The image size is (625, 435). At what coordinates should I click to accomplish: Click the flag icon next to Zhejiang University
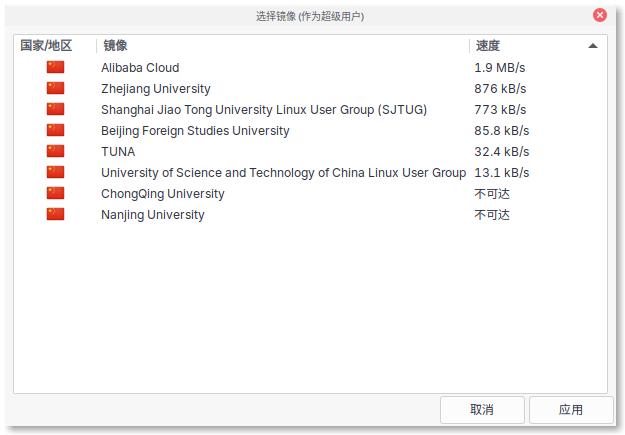coord(55,88)
